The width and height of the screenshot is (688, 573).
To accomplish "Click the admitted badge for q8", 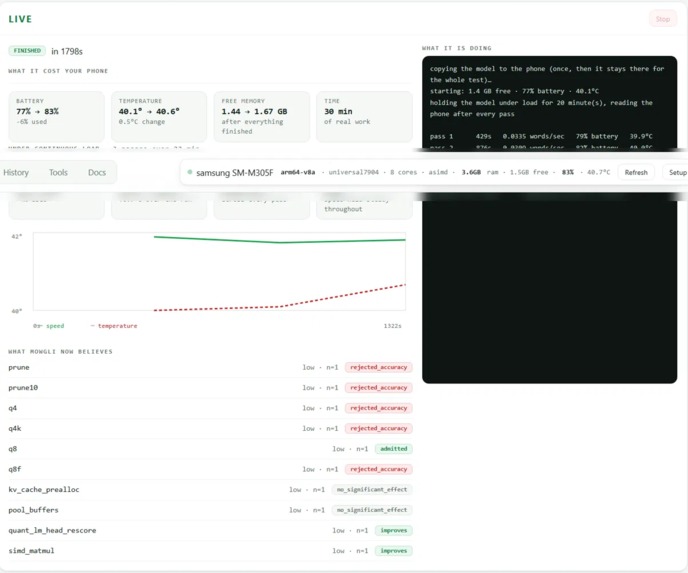I will (x=394, y=449).
